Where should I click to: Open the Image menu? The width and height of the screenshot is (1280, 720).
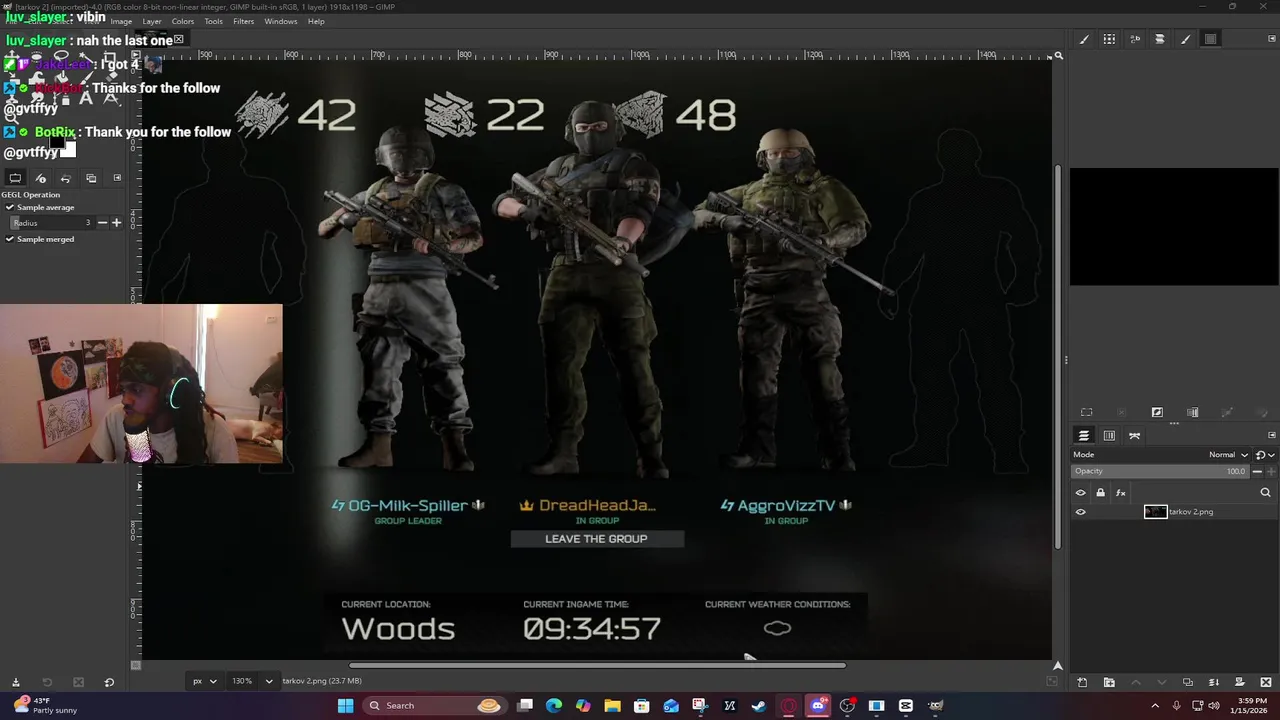pos(121,21)
